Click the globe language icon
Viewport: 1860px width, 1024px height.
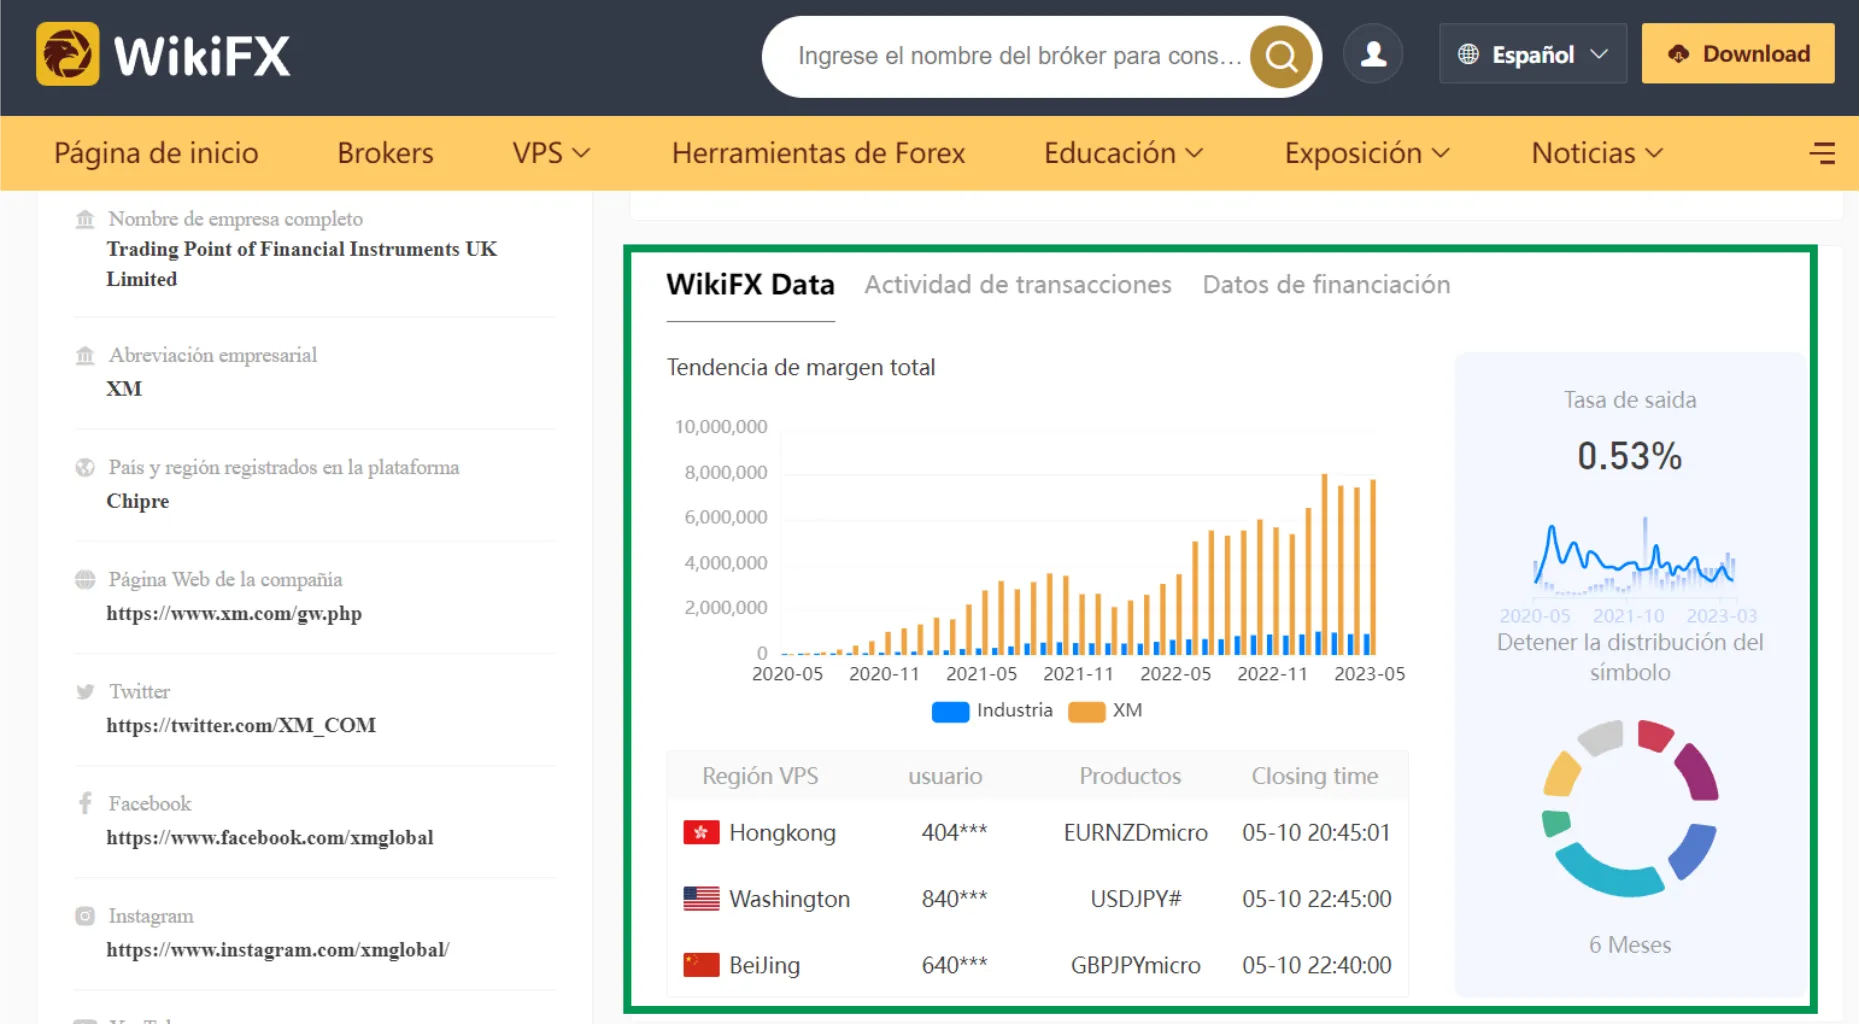click(x=1468, y=54)
